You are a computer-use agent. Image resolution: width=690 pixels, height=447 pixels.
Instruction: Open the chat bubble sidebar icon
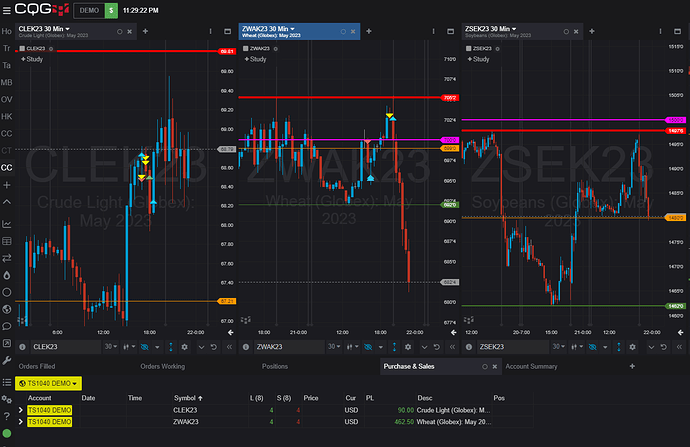tap(7, 326)
